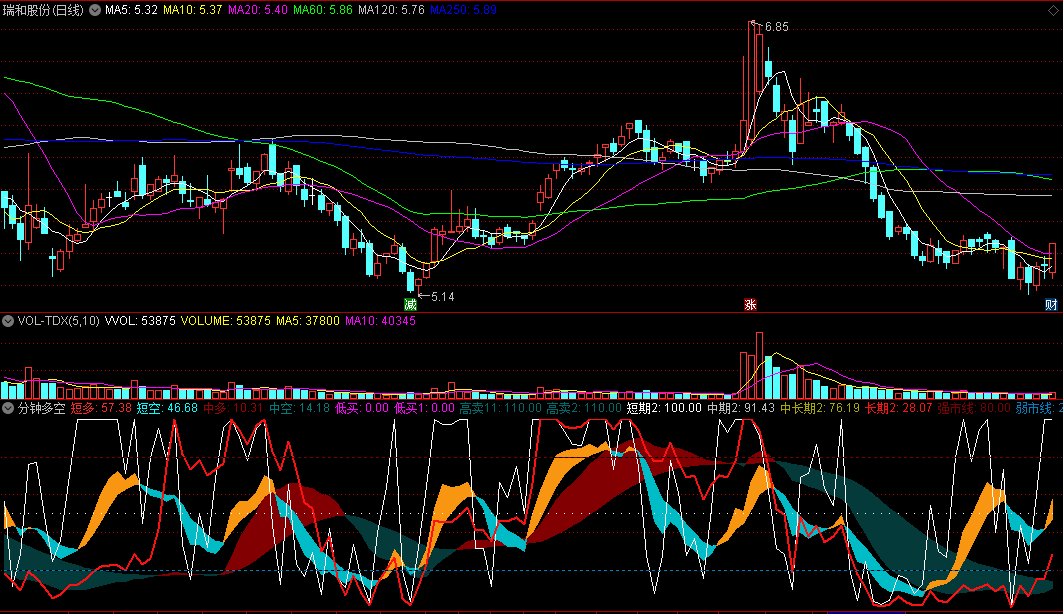Select the 高卖11: 110.00 value

pos(500,408)
